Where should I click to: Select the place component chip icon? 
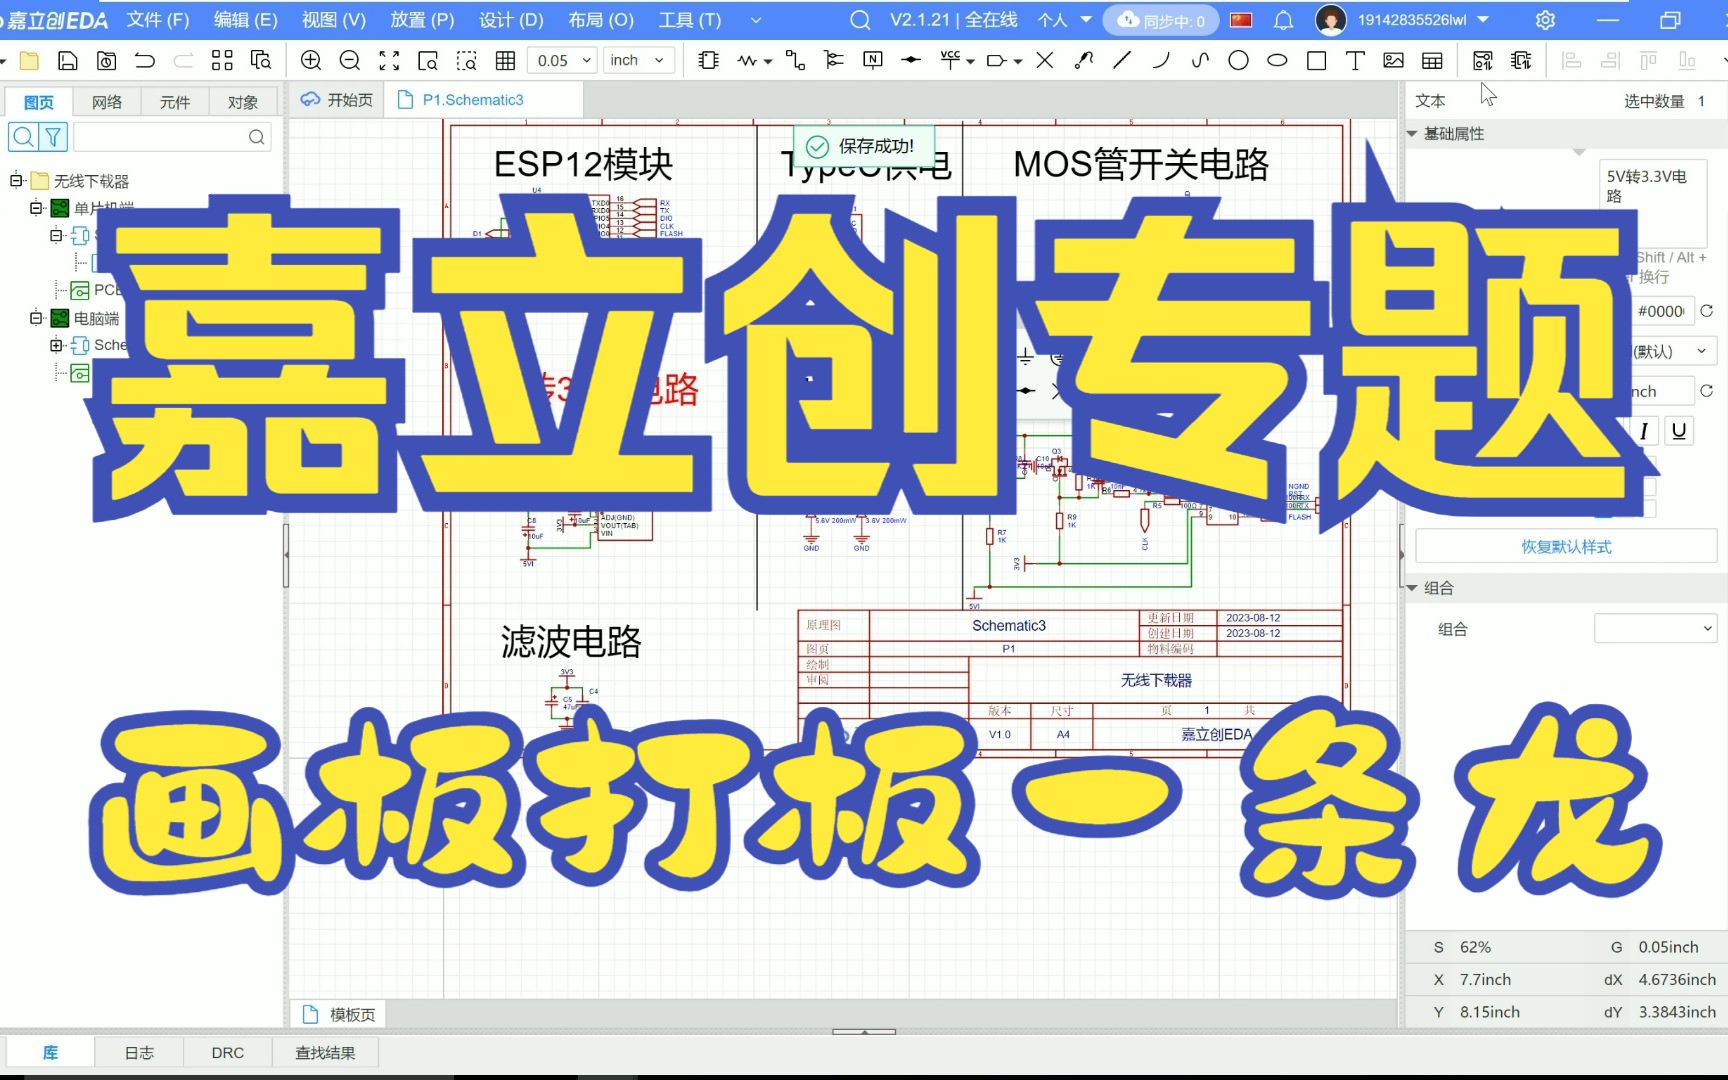point(709,61)
